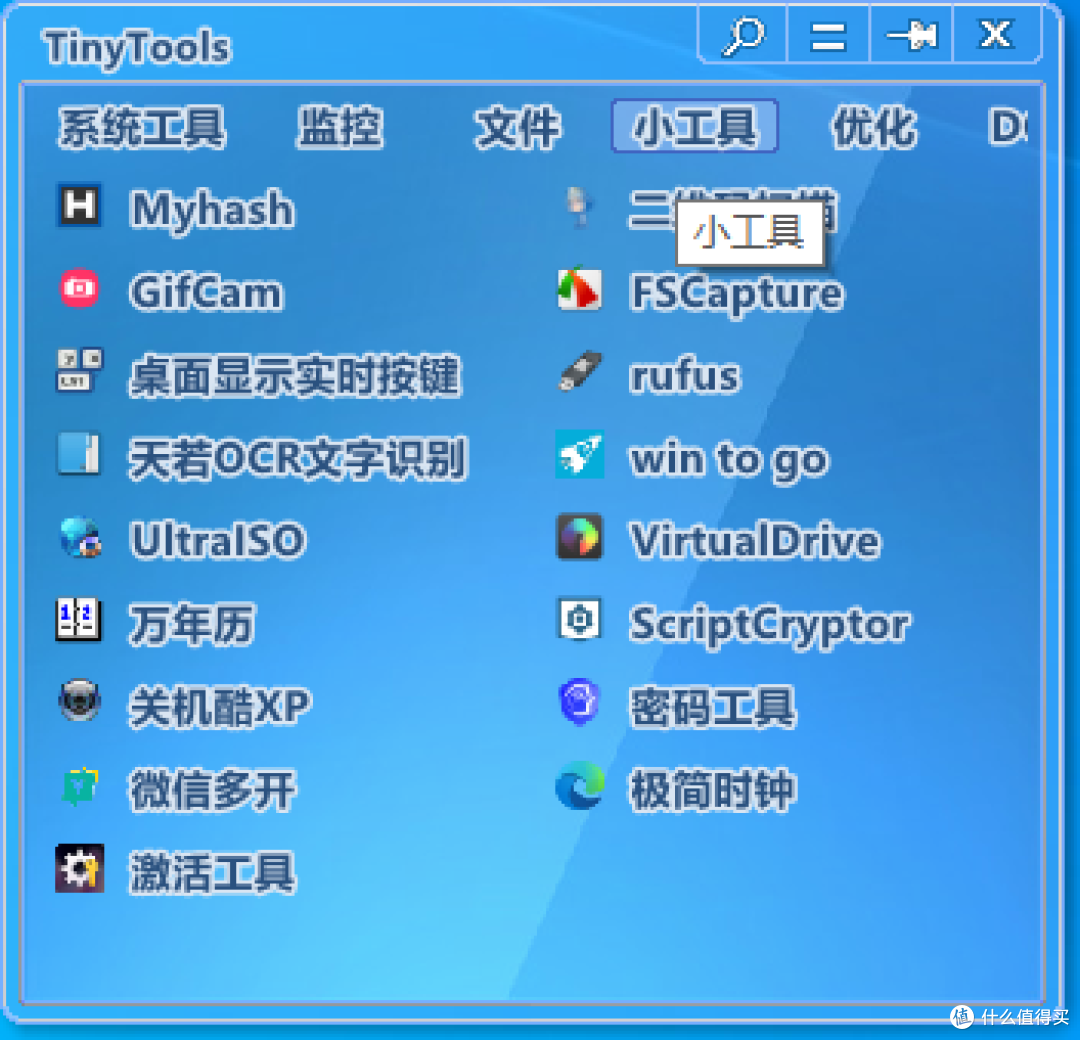This screenshot has height=1040, width=1080.
Task: Switch to the 优化 tab
Action: click(x=874, y=127)
